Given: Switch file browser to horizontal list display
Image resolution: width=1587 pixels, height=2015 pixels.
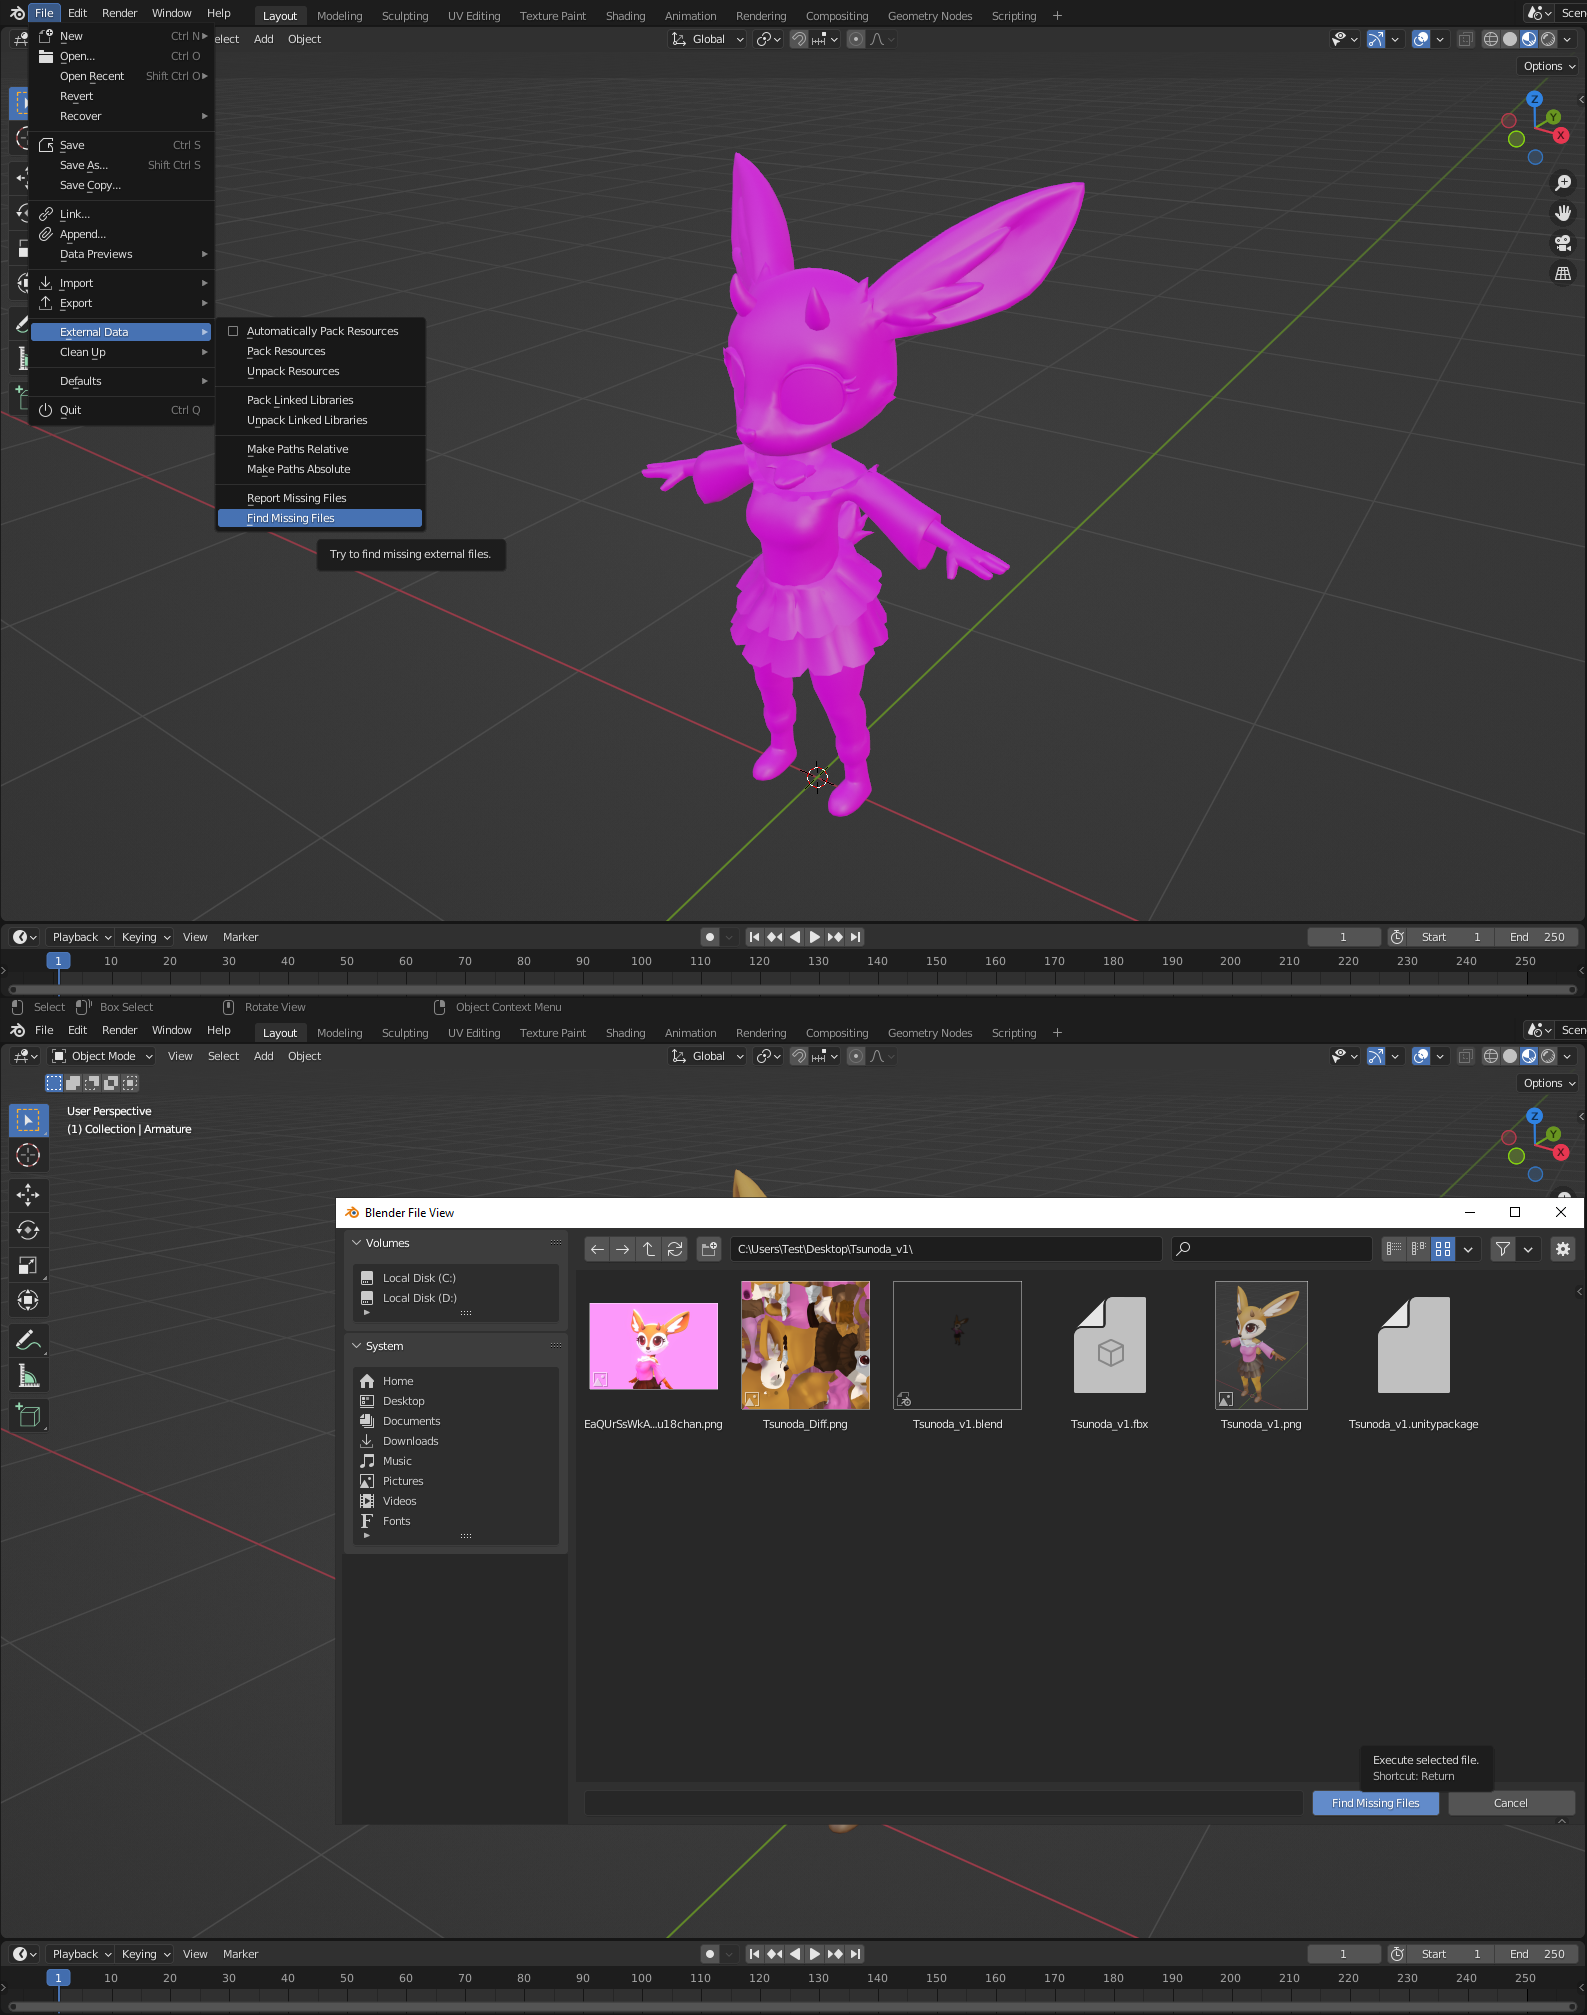Looking at the screenshot, I should tap(1418, 1249).
